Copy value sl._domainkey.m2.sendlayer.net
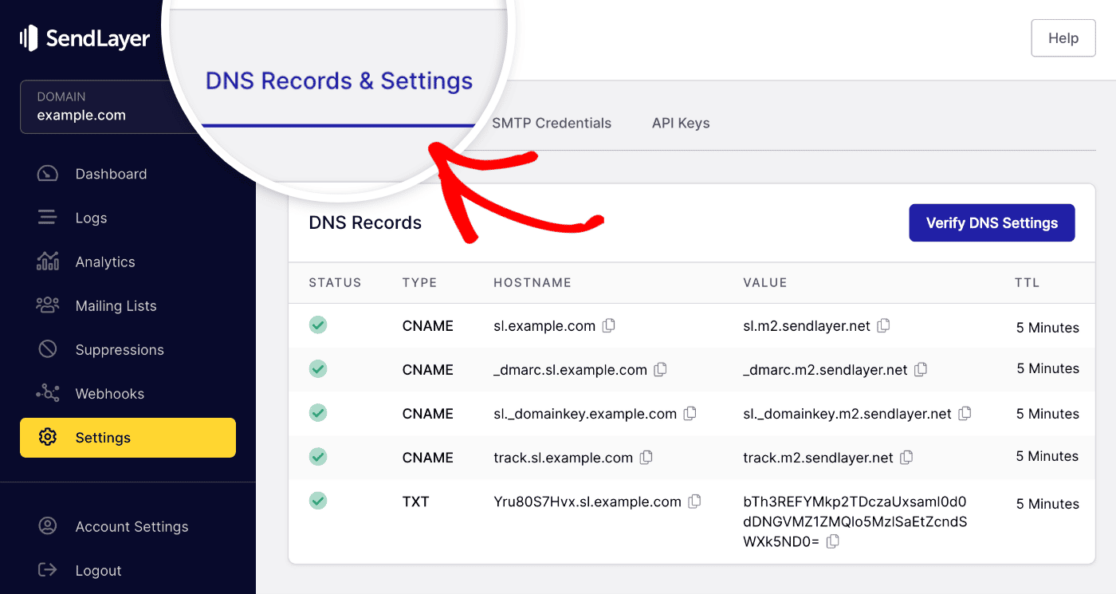Image resolution: width=1116 pixels, height=594 pixels. point(965,413)
